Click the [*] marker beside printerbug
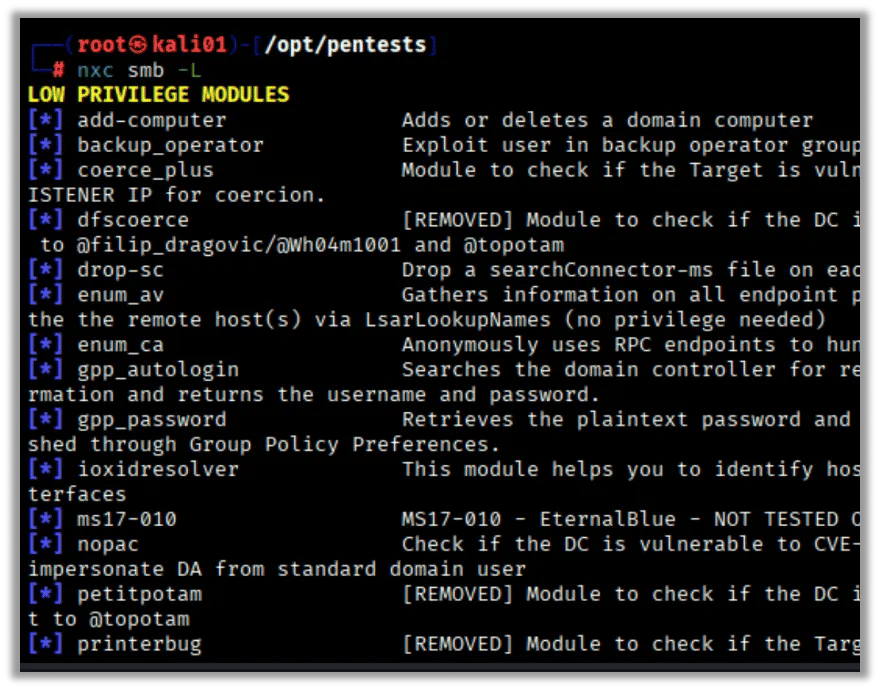Image resolution: width=880 pixels, height=690 pixels. pyautogui.click(x=45, y=643)
